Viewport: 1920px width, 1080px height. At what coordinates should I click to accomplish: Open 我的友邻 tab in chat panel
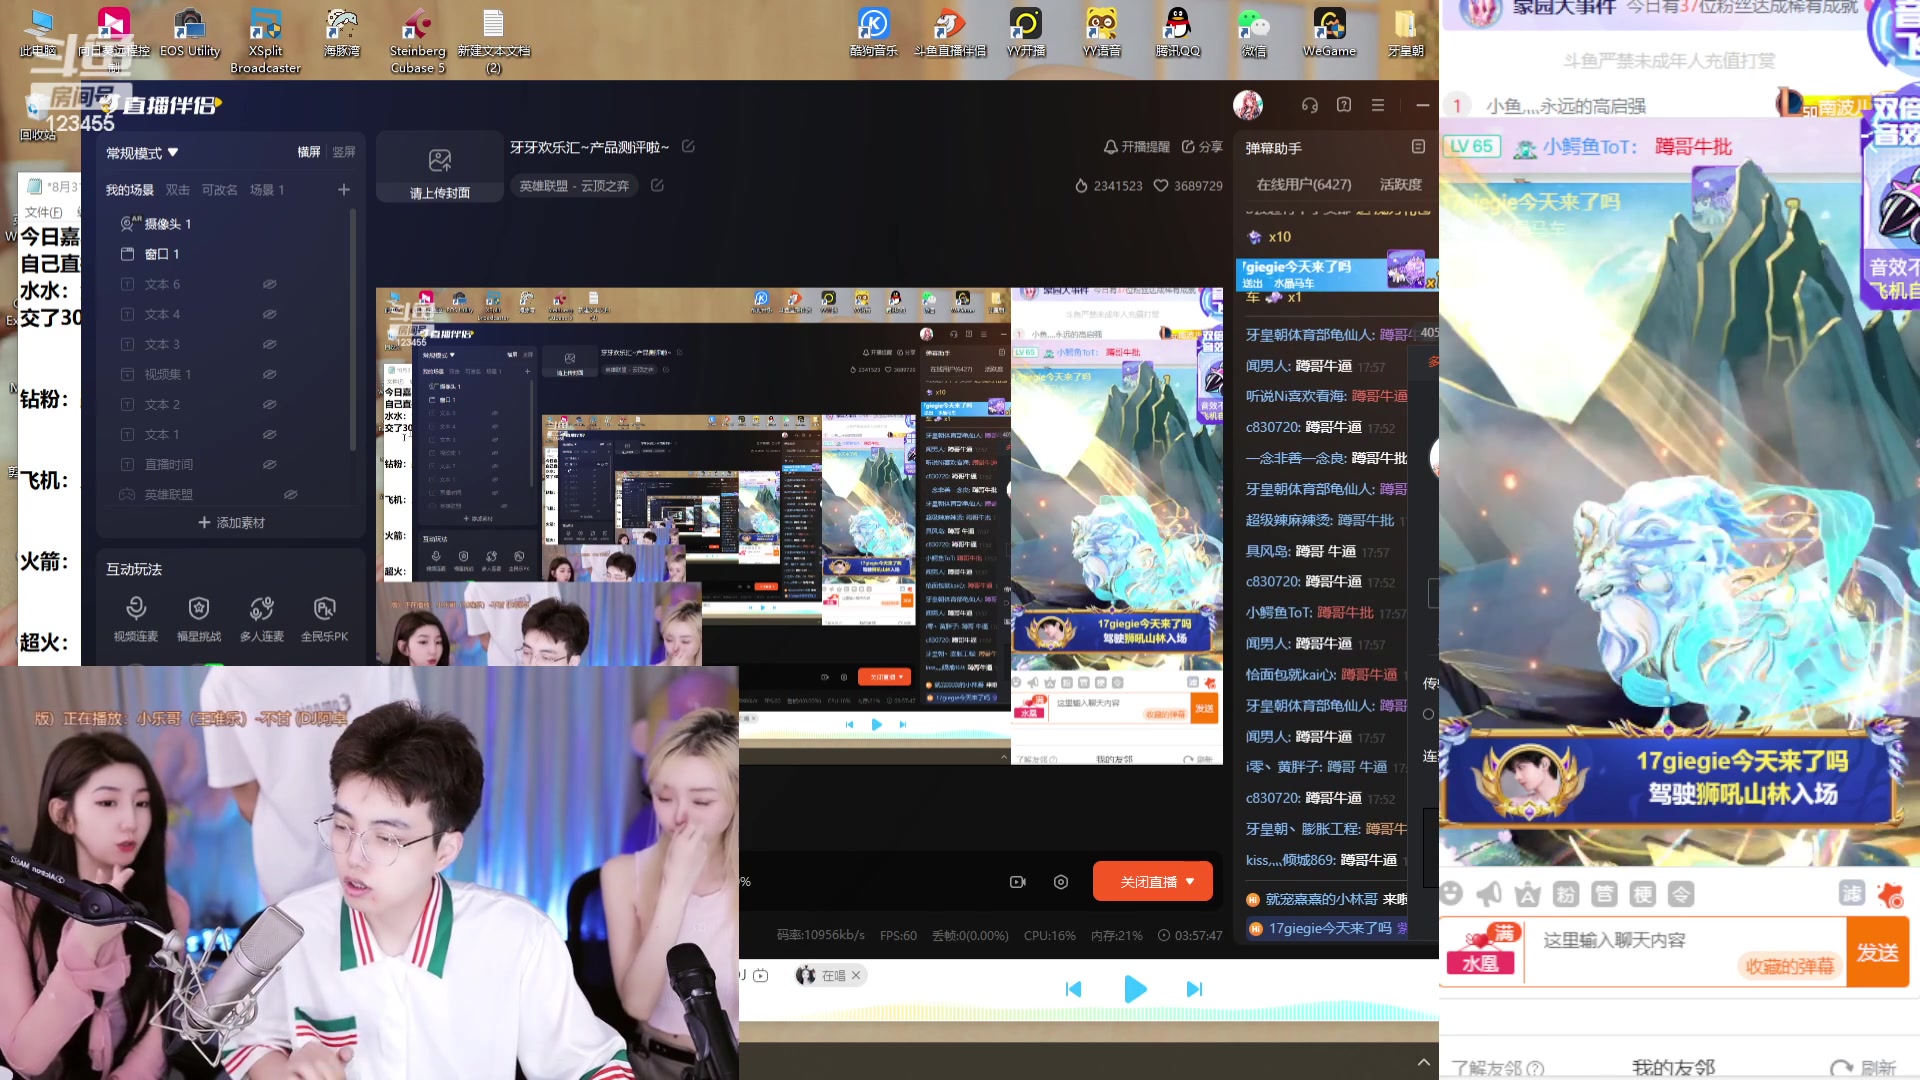[x=1673, y=1068]
